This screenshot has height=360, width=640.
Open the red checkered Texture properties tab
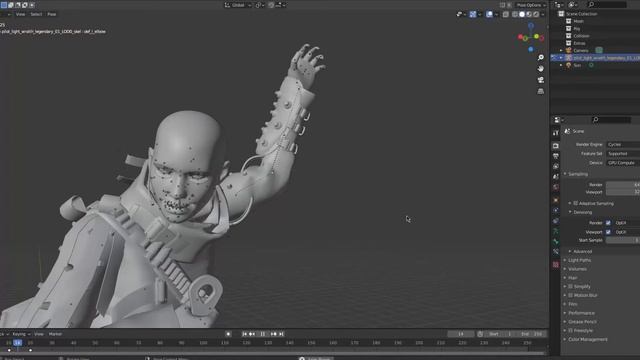tap(556, 264)
